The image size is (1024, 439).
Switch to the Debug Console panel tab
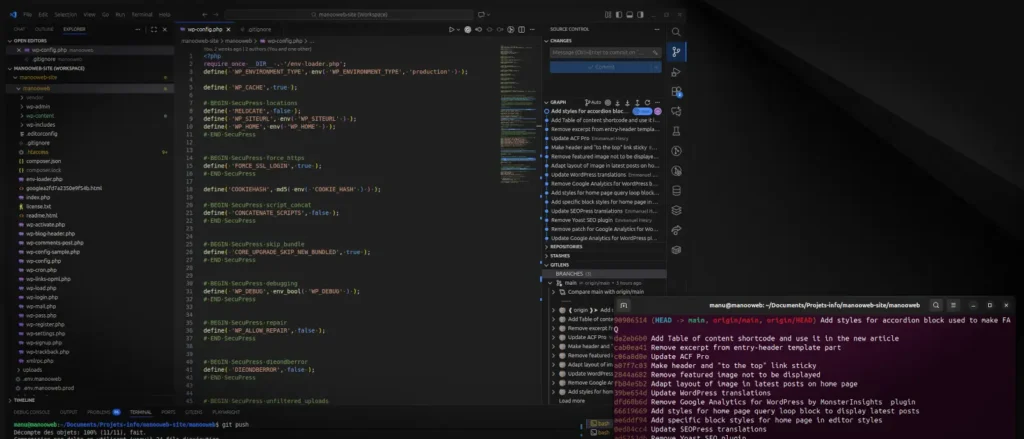[31, 412]
